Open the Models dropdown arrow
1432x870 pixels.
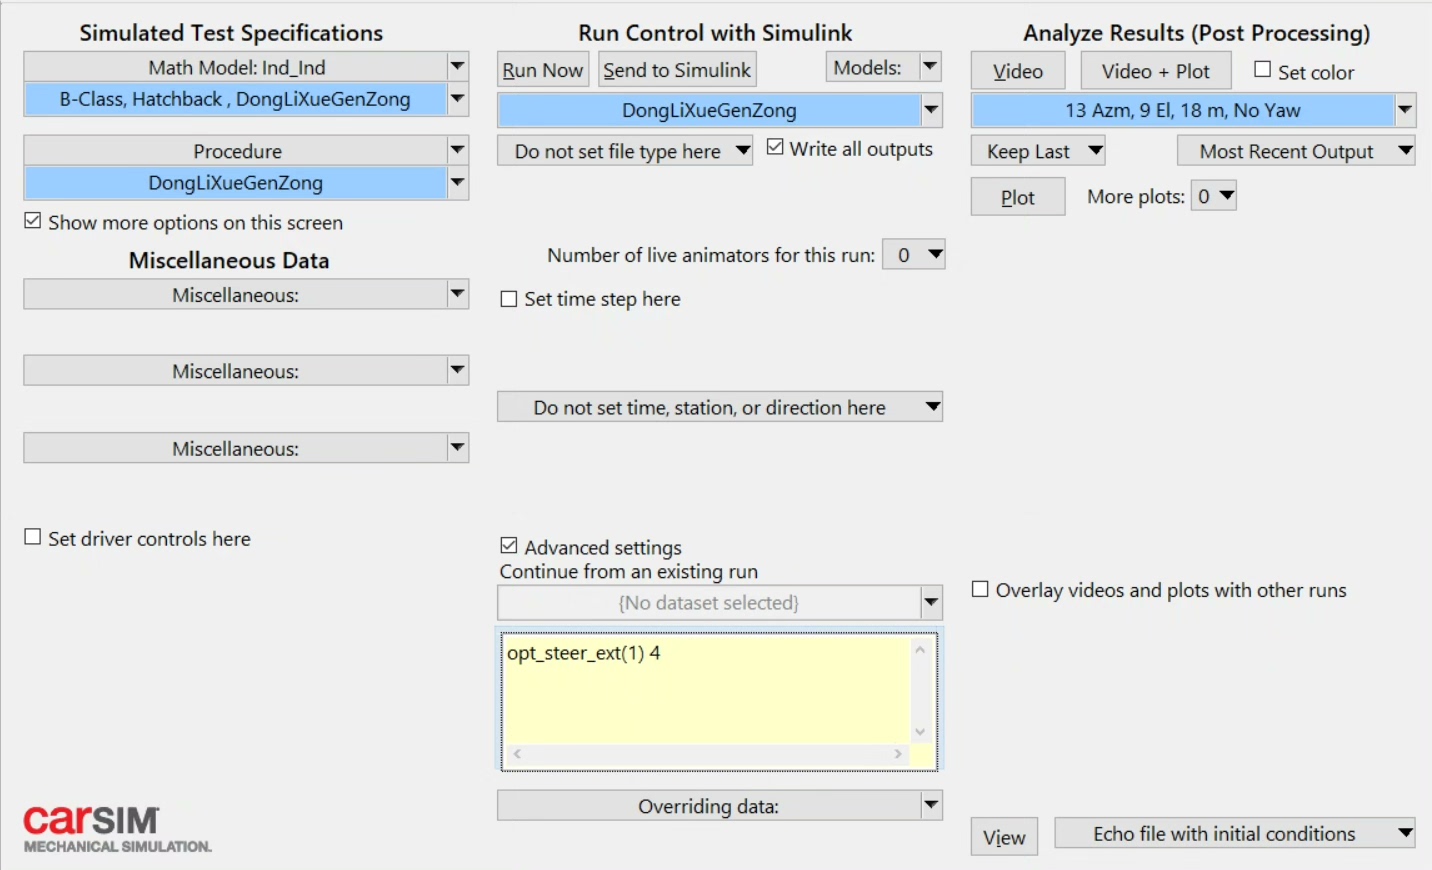pos(930,67)
